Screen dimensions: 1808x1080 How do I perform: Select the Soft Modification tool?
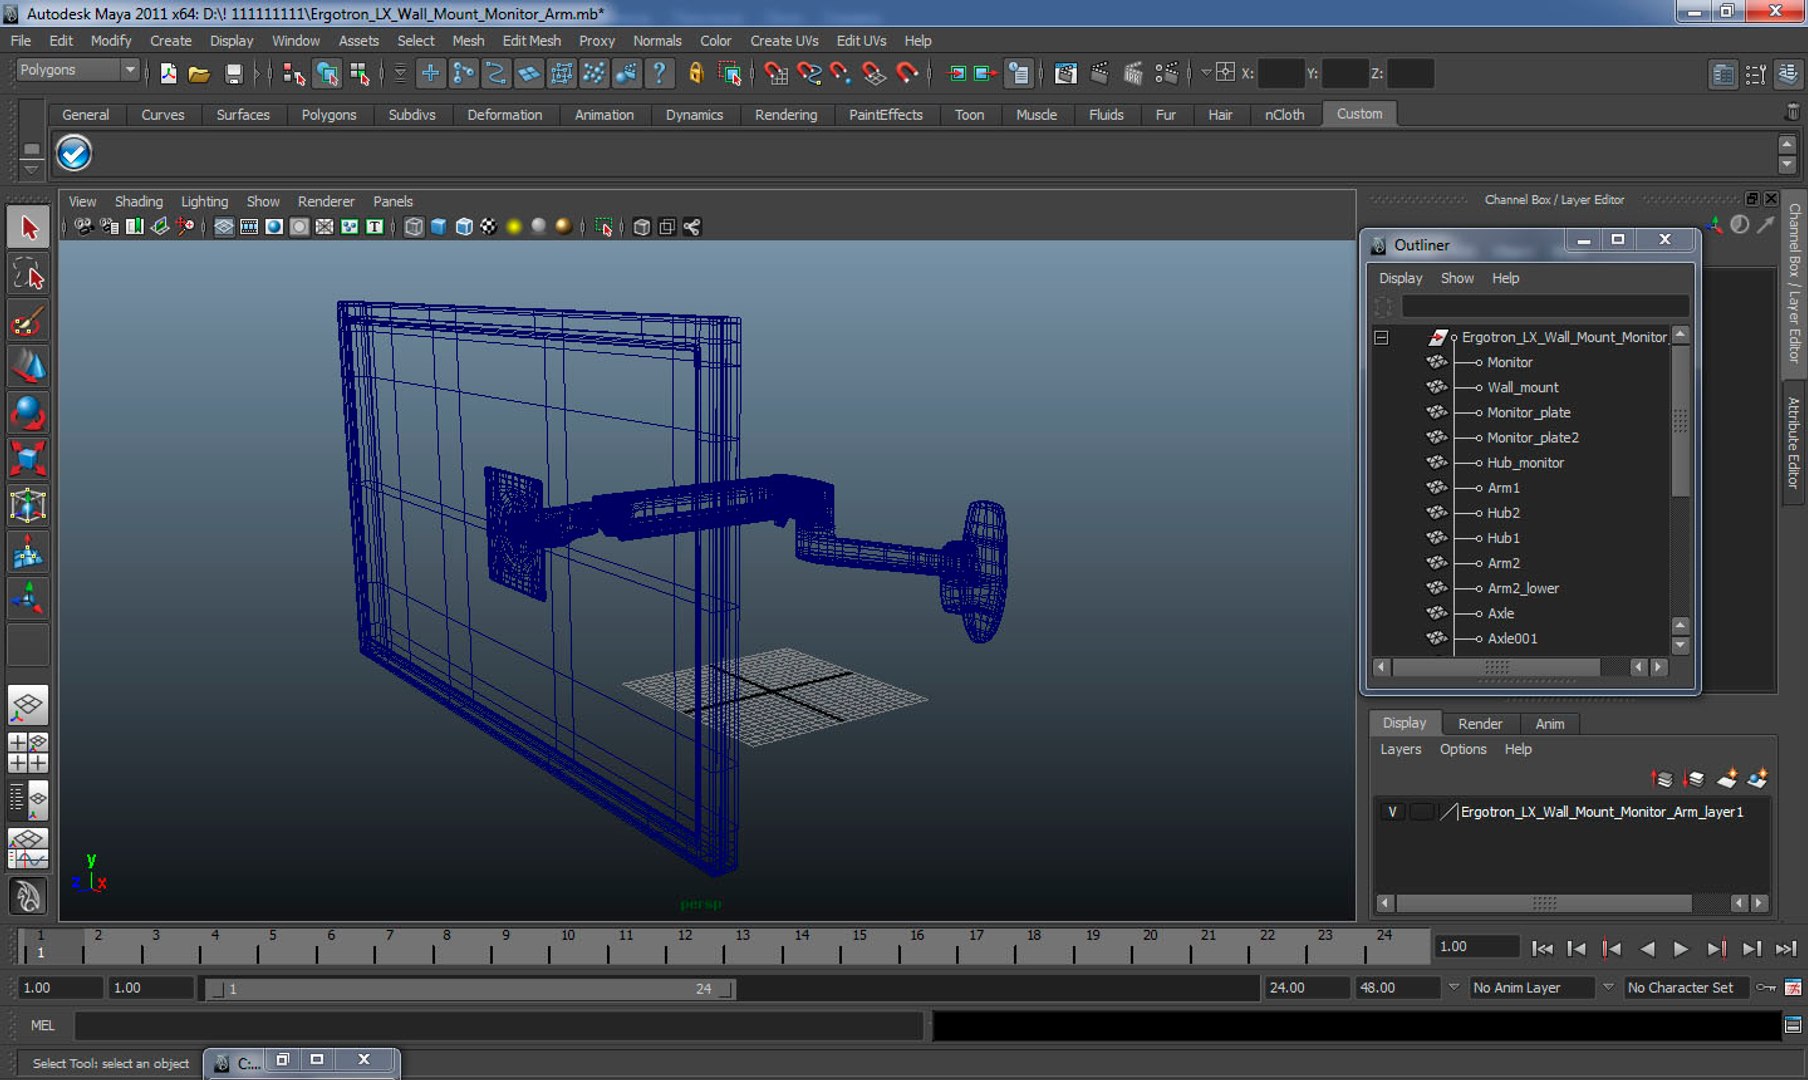(28, 553)
